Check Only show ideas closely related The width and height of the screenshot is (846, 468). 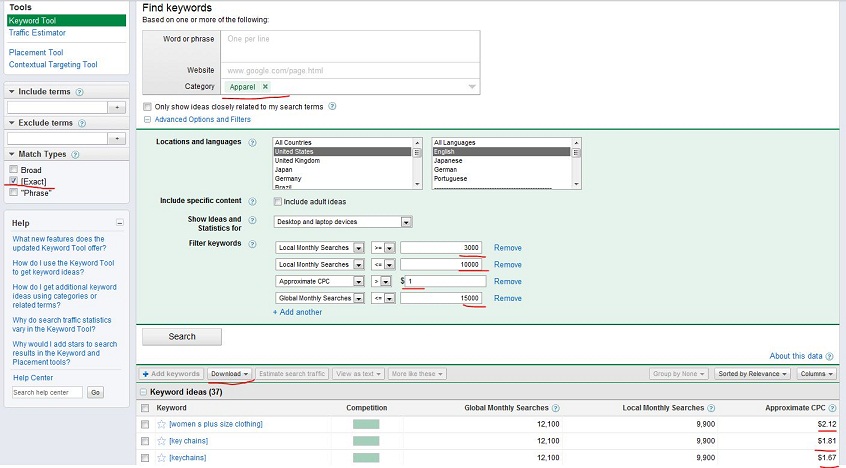[147, 107]
